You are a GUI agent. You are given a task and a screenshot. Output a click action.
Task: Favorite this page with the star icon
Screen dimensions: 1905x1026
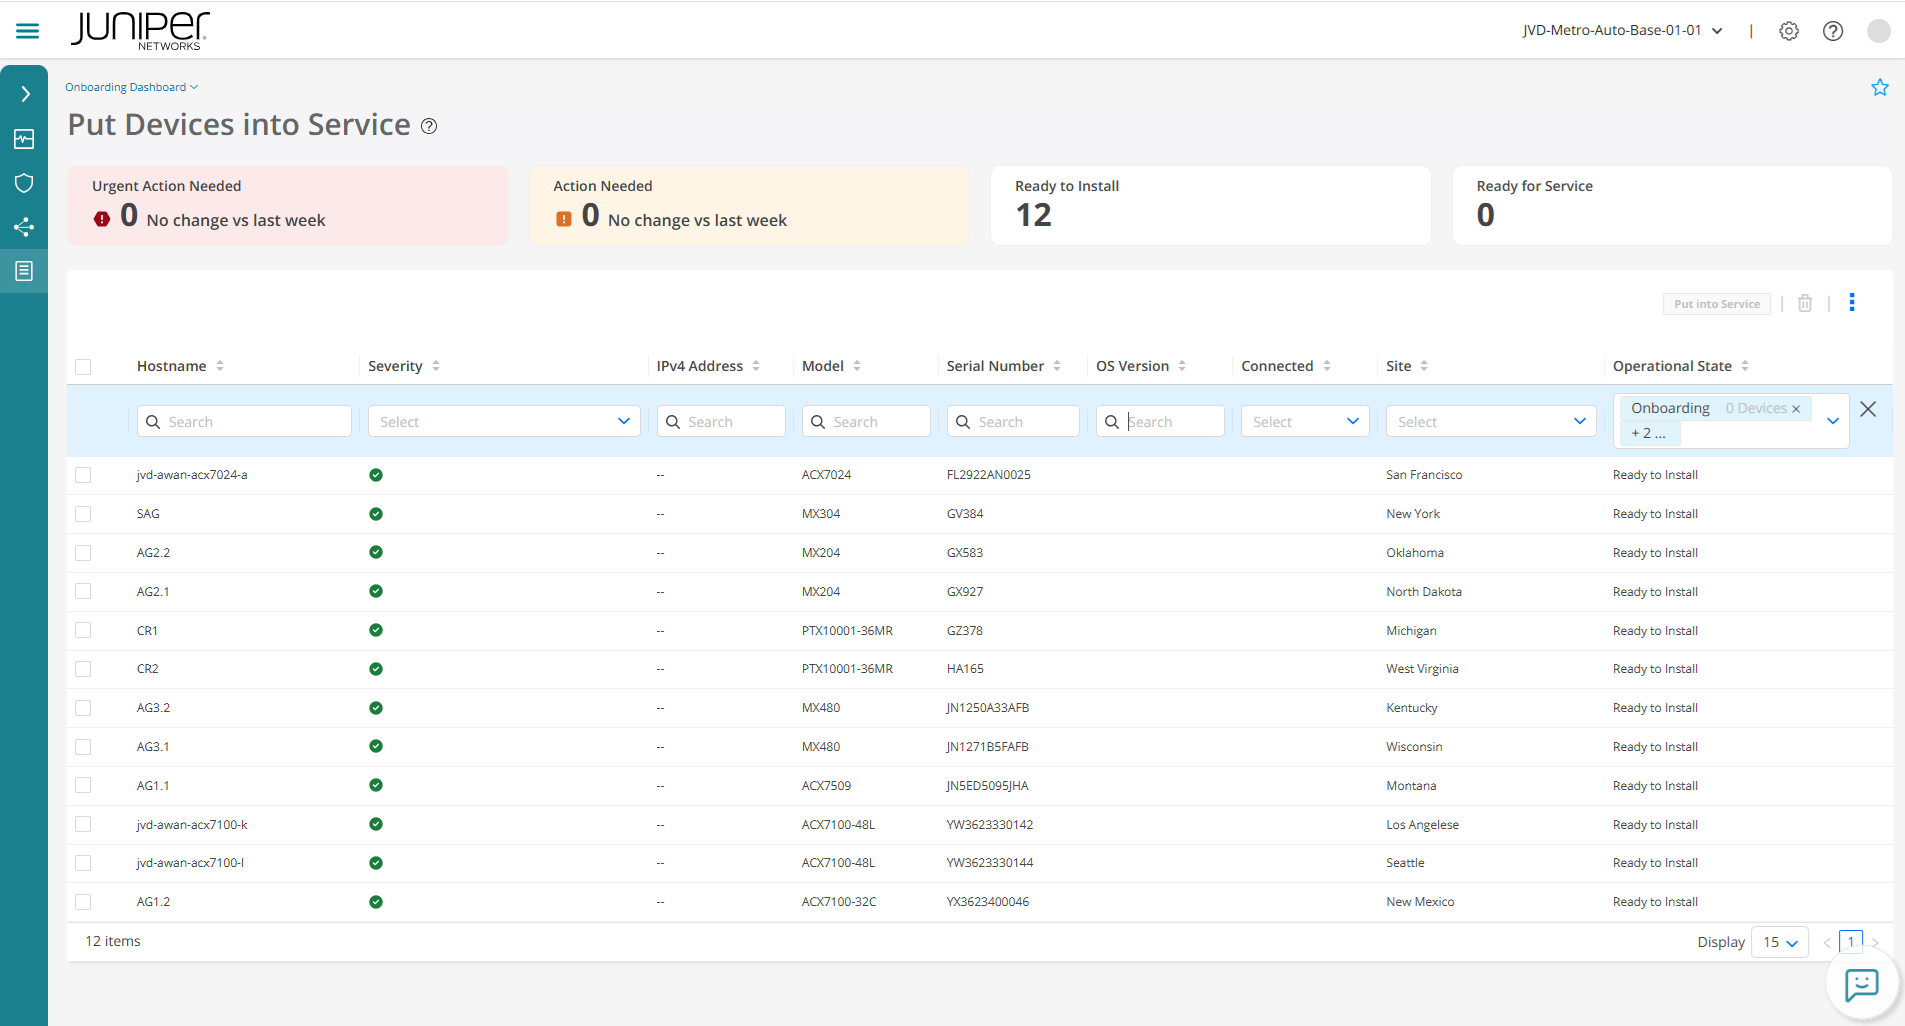pyautogui.click(x=1880, y=88)
